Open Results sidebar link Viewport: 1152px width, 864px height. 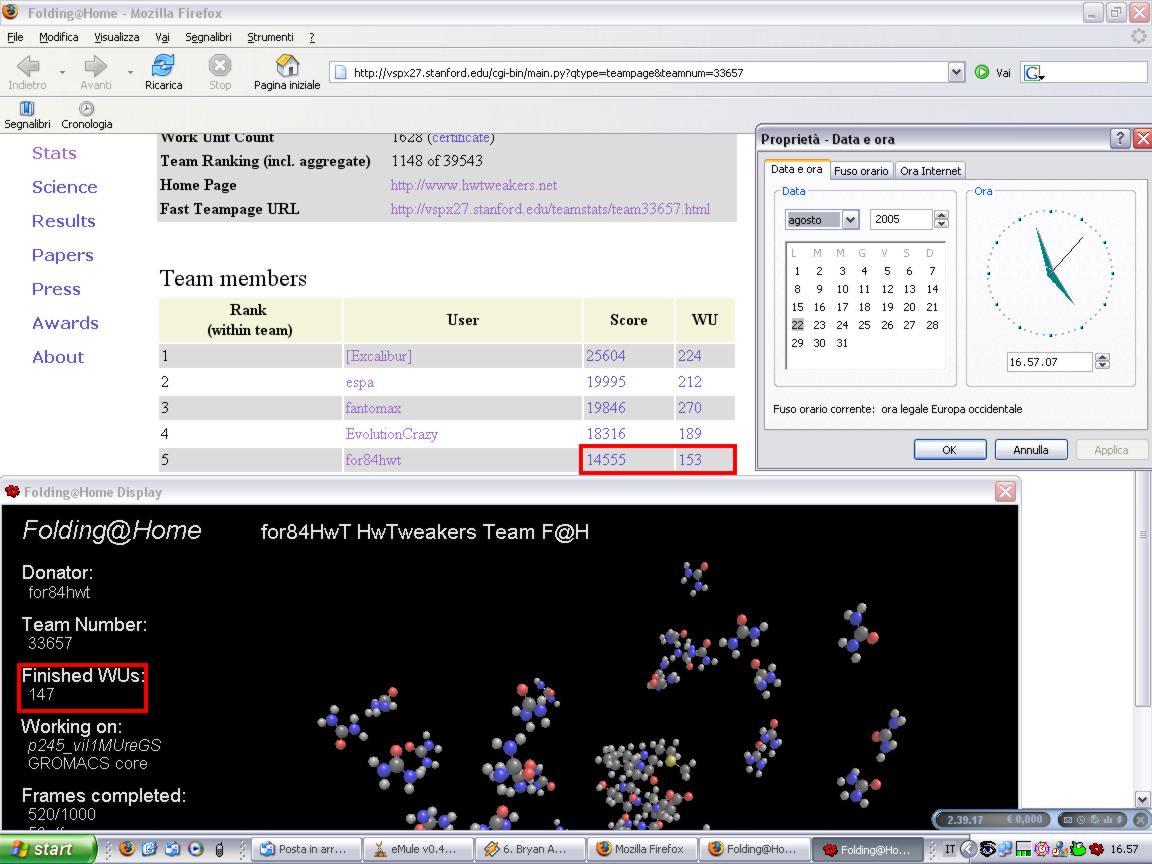64,220
